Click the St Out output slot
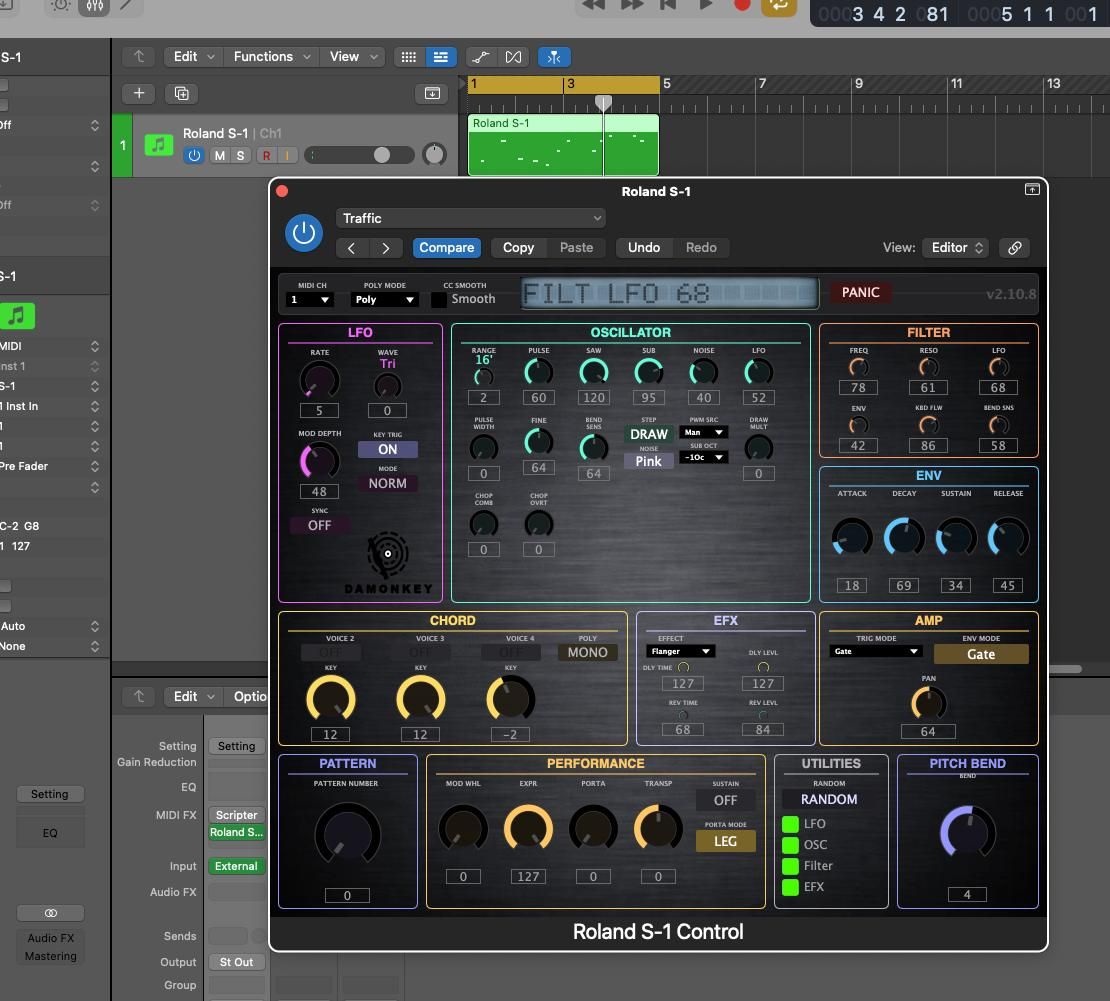This screenshot has height=1001, width=1110. (x=236, y=963)
